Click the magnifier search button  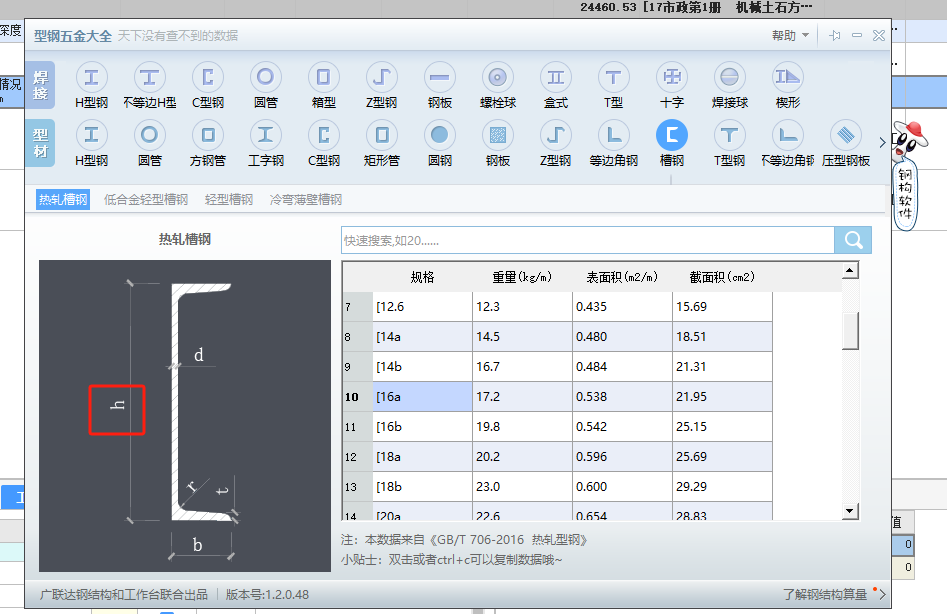853,240
